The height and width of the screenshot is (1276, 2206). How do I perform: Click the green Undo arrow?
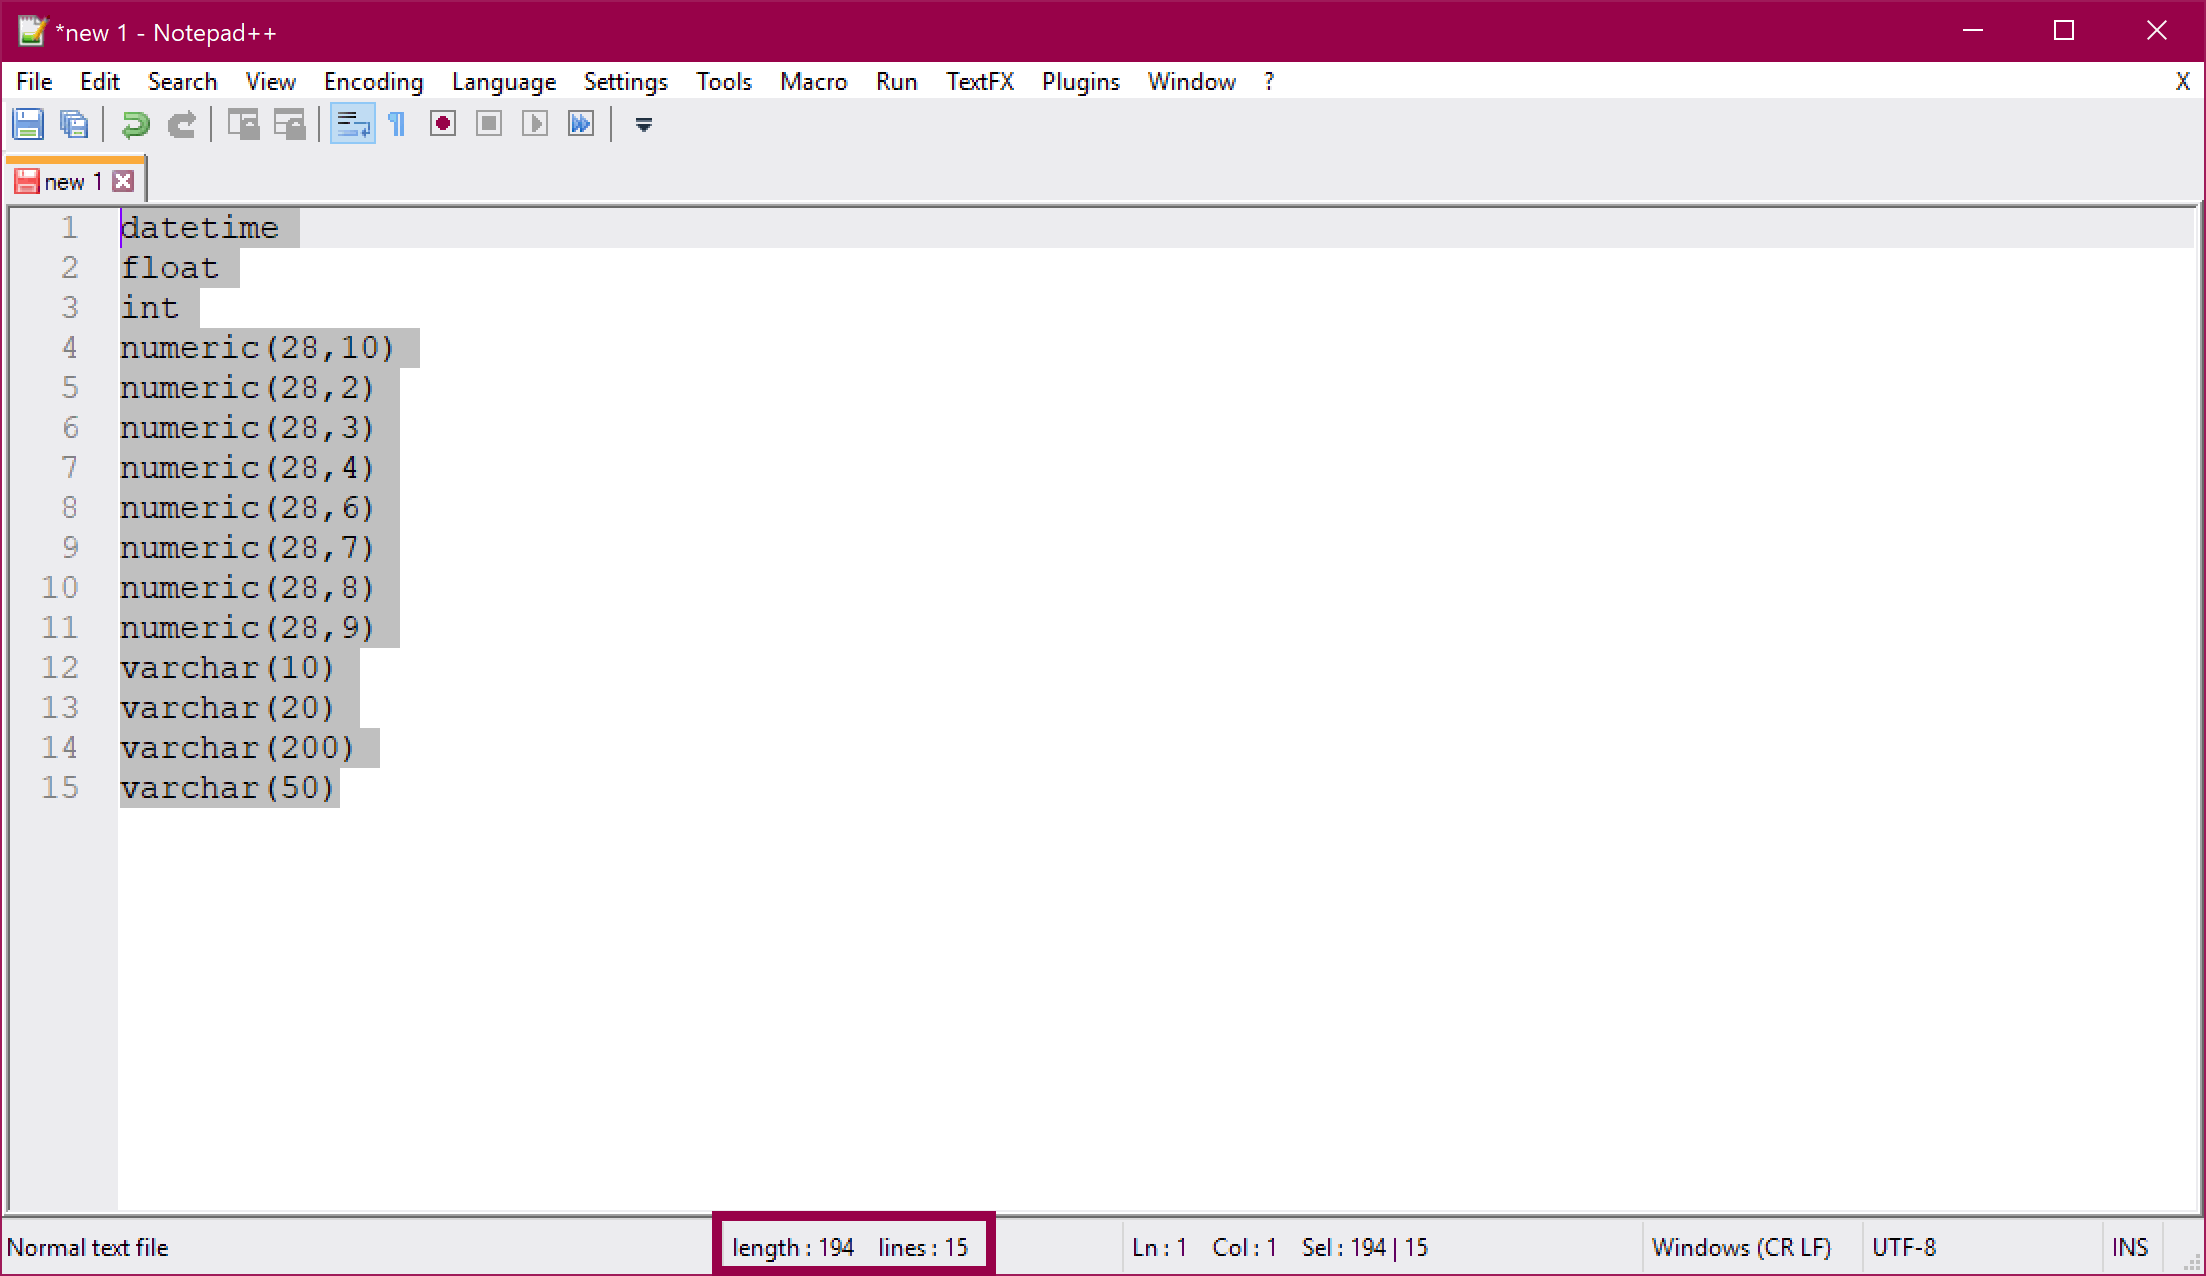coord(135,124)
